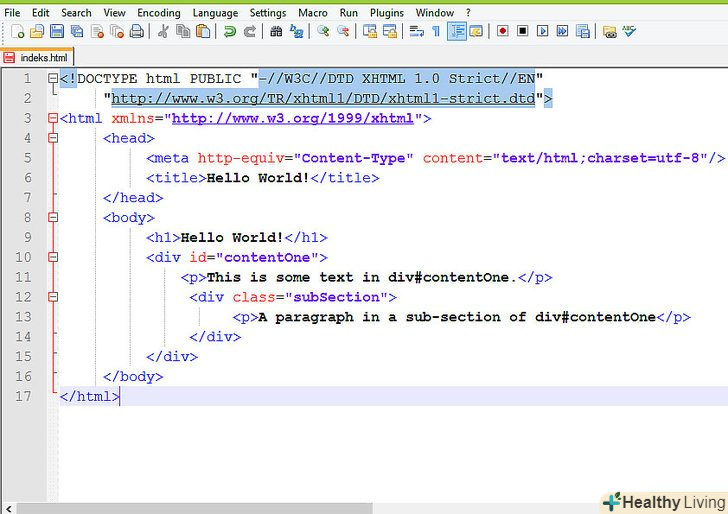Toggle Show All Characters pilcrow button
728x514 pixels.
tap(436, 32)
